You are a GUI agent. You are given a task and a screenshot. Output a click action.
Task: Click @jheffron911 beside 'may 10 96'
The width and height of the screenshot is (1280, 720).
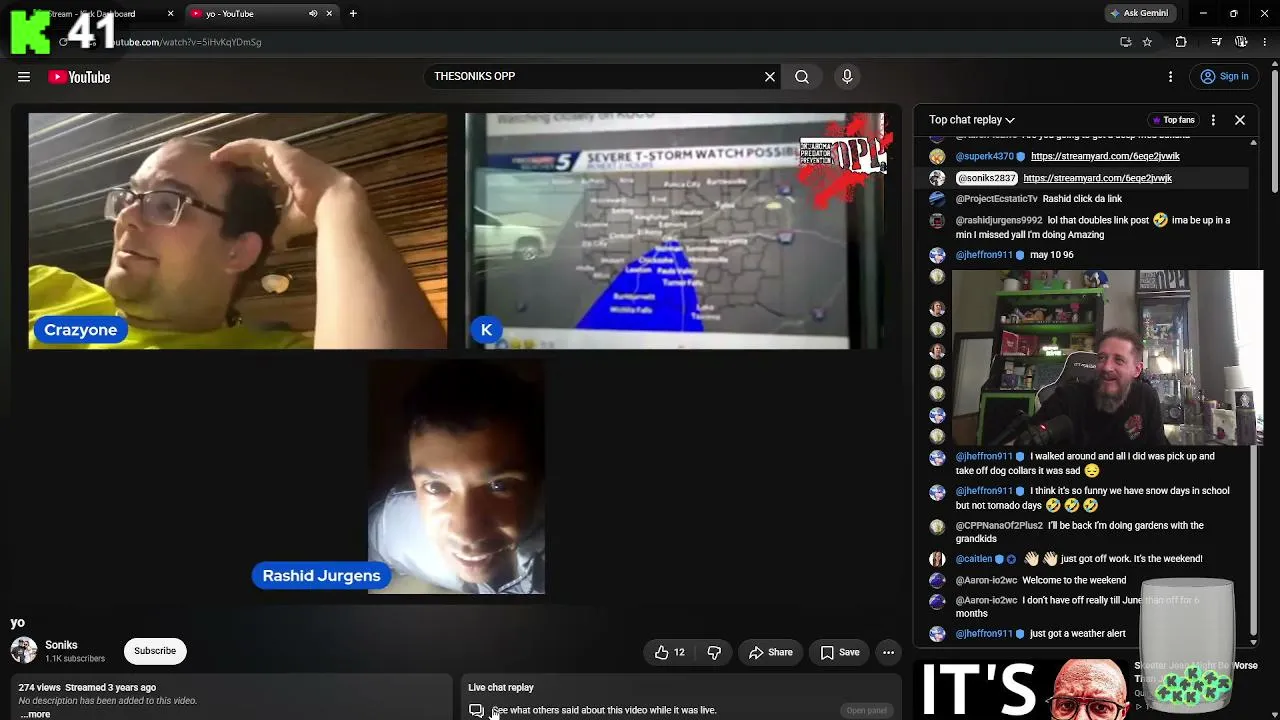pyautogui.click(x=984, y=255)
